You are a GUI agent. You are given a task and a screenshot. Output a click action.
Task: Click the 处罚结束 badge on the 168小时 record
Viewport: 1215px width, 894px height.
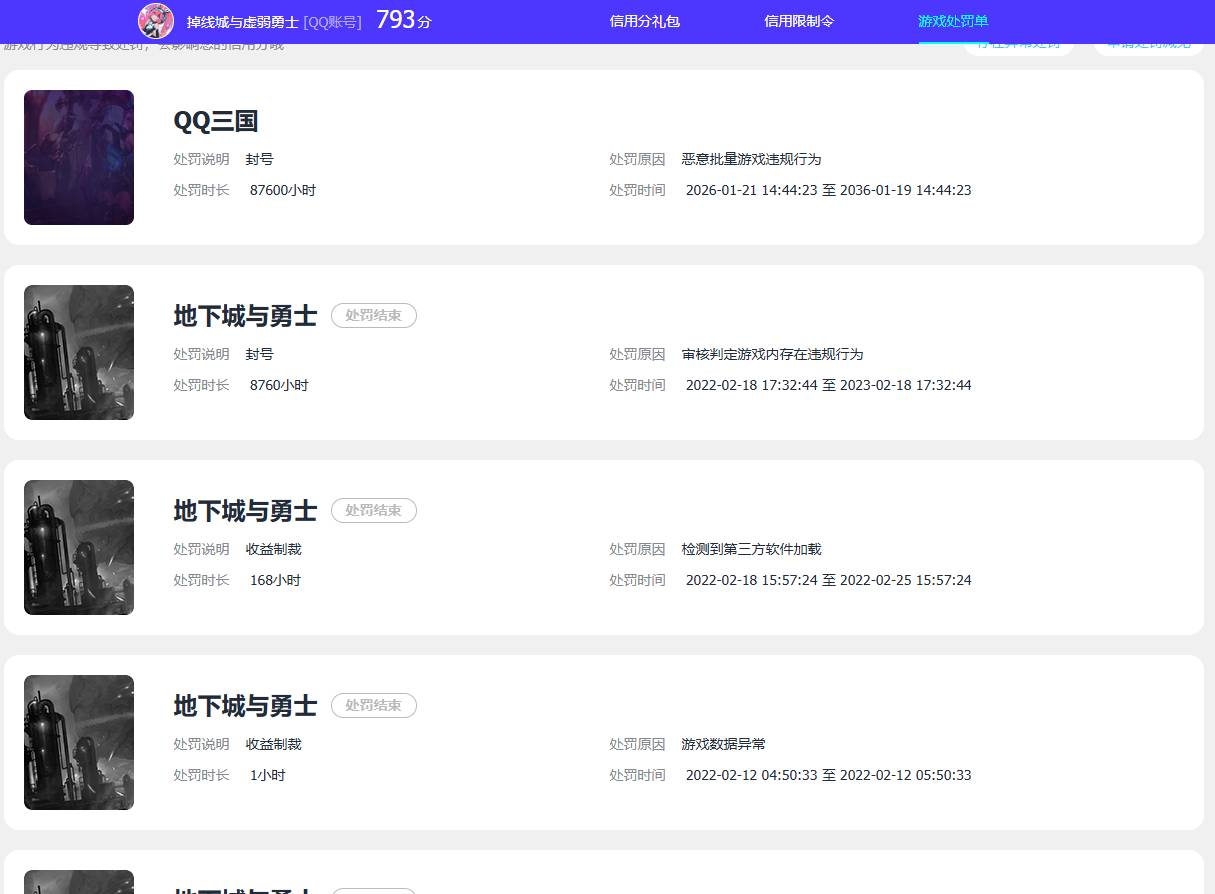[x=374, y=510]
